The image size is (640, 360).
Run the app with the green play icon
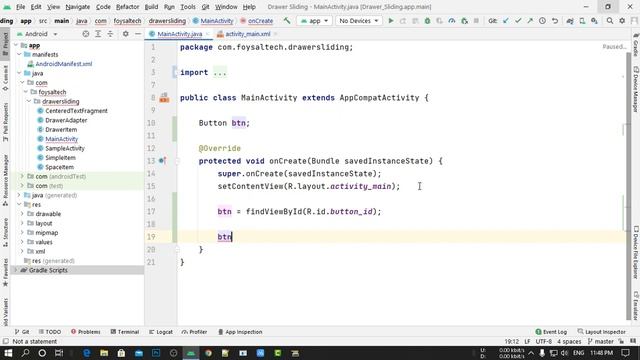pos(391,20)
